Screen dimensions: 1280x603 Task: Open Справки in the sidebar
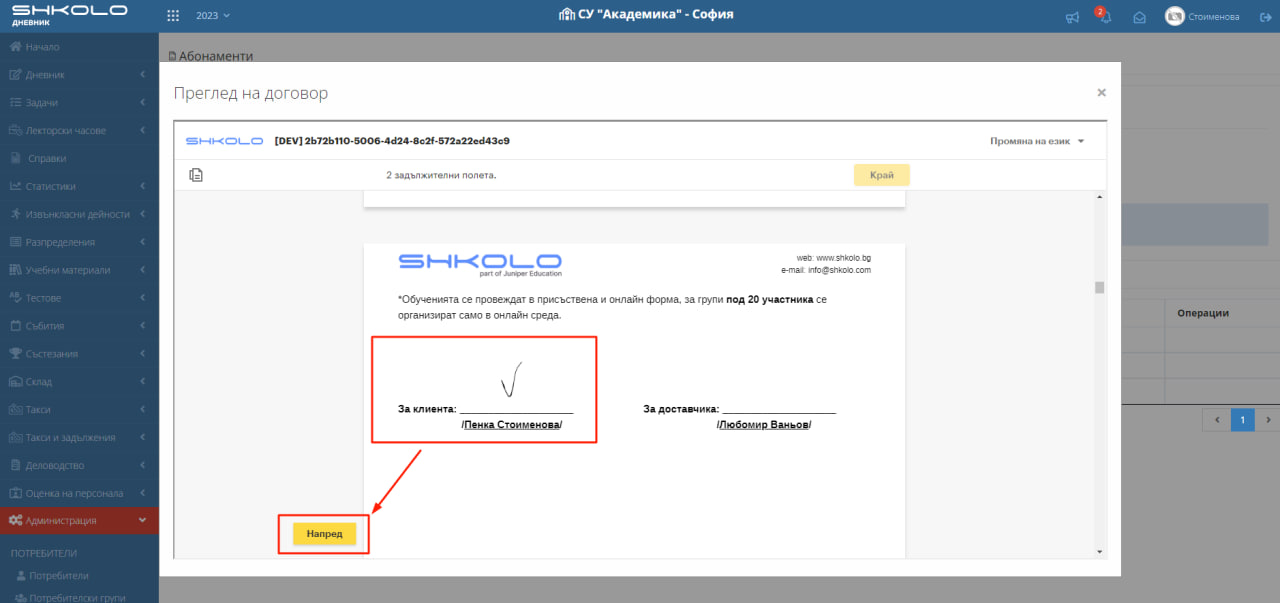point(47,158)
